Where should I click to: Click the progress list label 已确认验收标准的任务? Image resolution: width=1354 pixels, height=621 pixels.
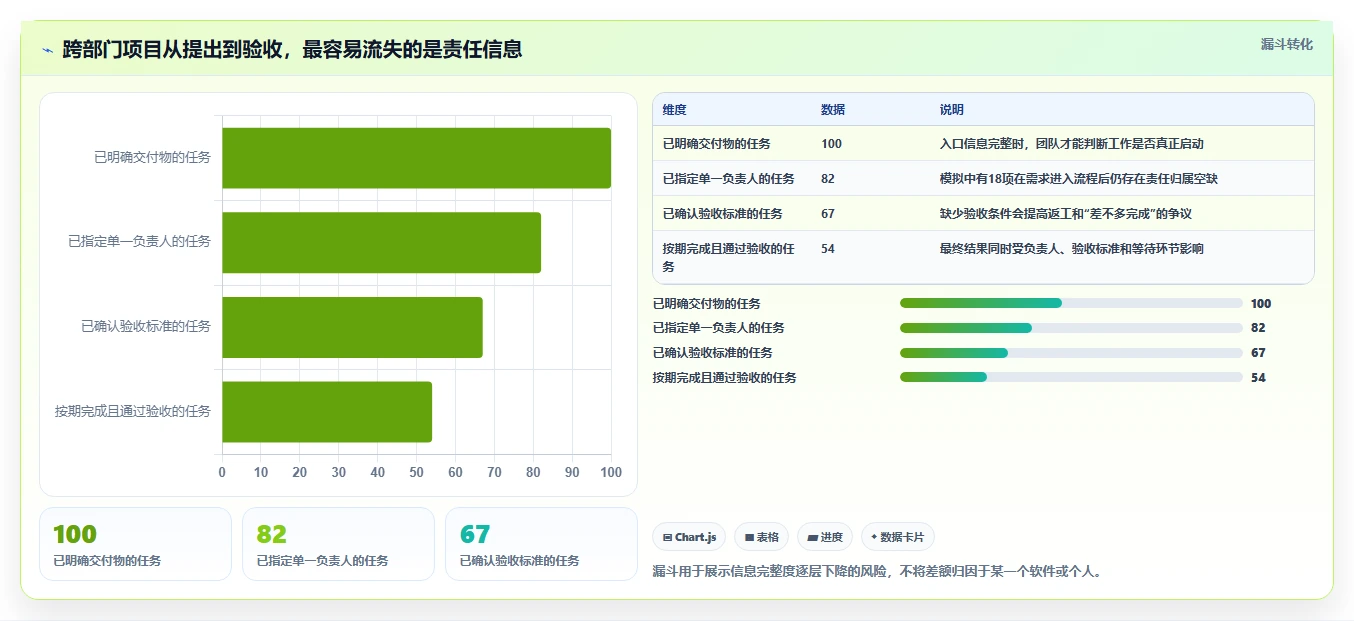(x=712, y=353)
